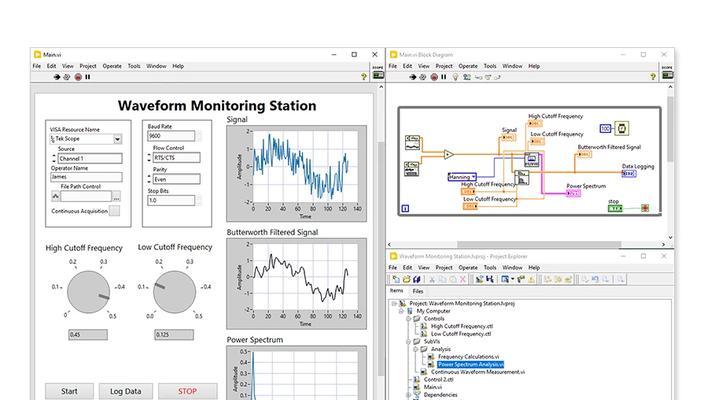The width and height of the screenshot is (704, 400).
Task: Run the VI from Block Diagram toolbar
Action: click(x=413, y=77)
